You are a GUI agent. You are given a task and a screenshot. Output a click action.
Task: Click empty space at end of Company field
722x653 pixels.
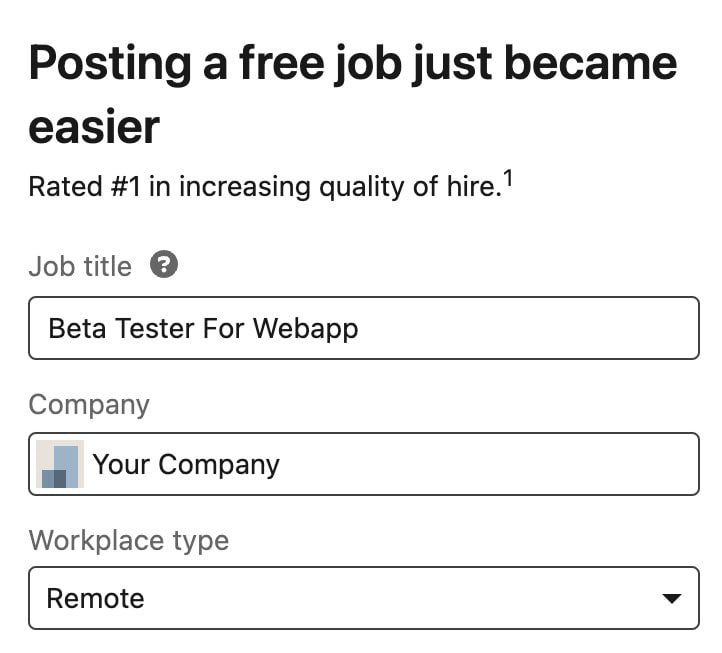[488, 464]
